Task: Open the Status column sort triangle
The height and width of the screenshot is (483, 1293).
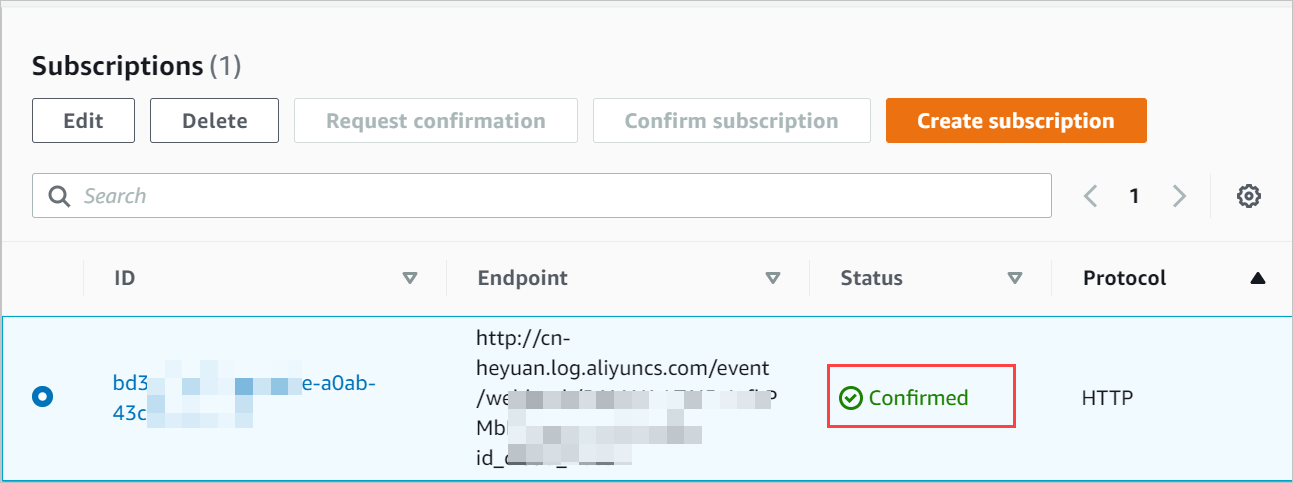Action: point(1015,278)
